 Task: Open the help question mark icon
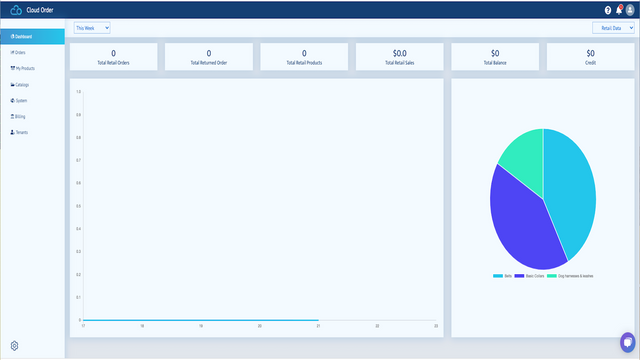608,10
